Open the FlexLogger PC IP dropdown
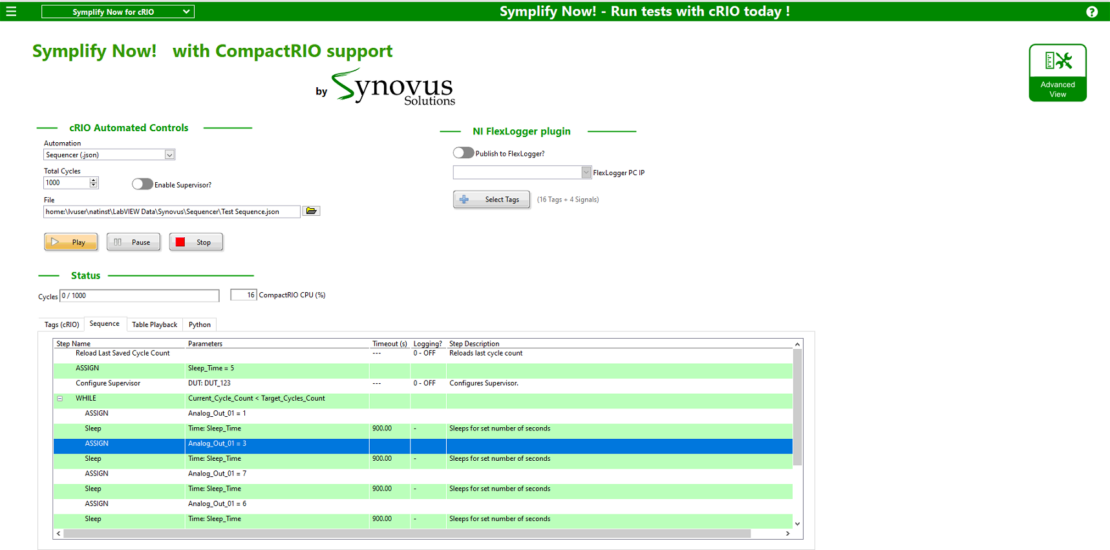 coord(585,173)
